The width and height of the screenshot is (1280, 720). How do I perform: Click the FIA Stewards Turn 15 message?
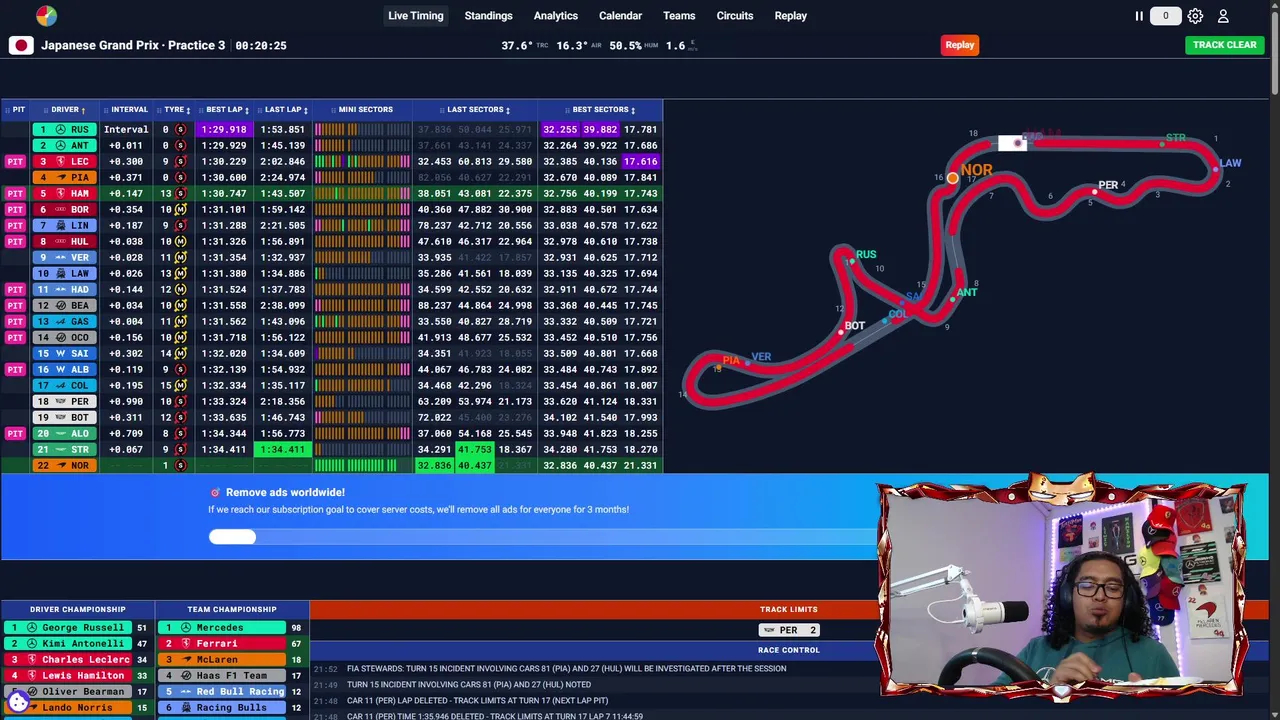point(566,668)
